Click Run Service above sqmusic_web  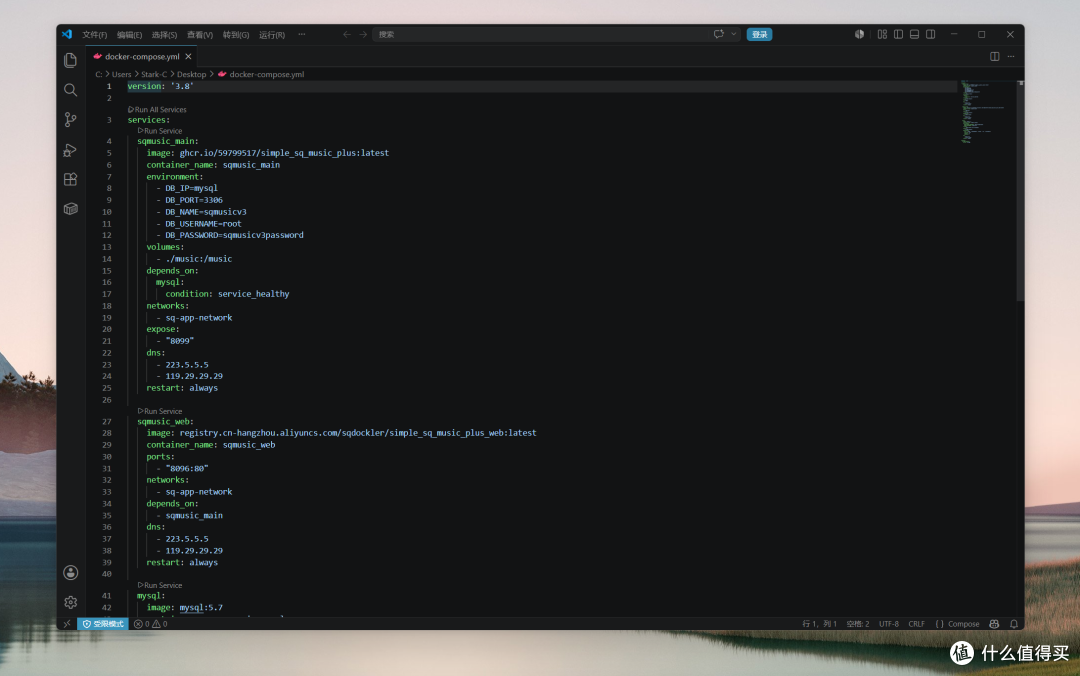coord(160,411)
